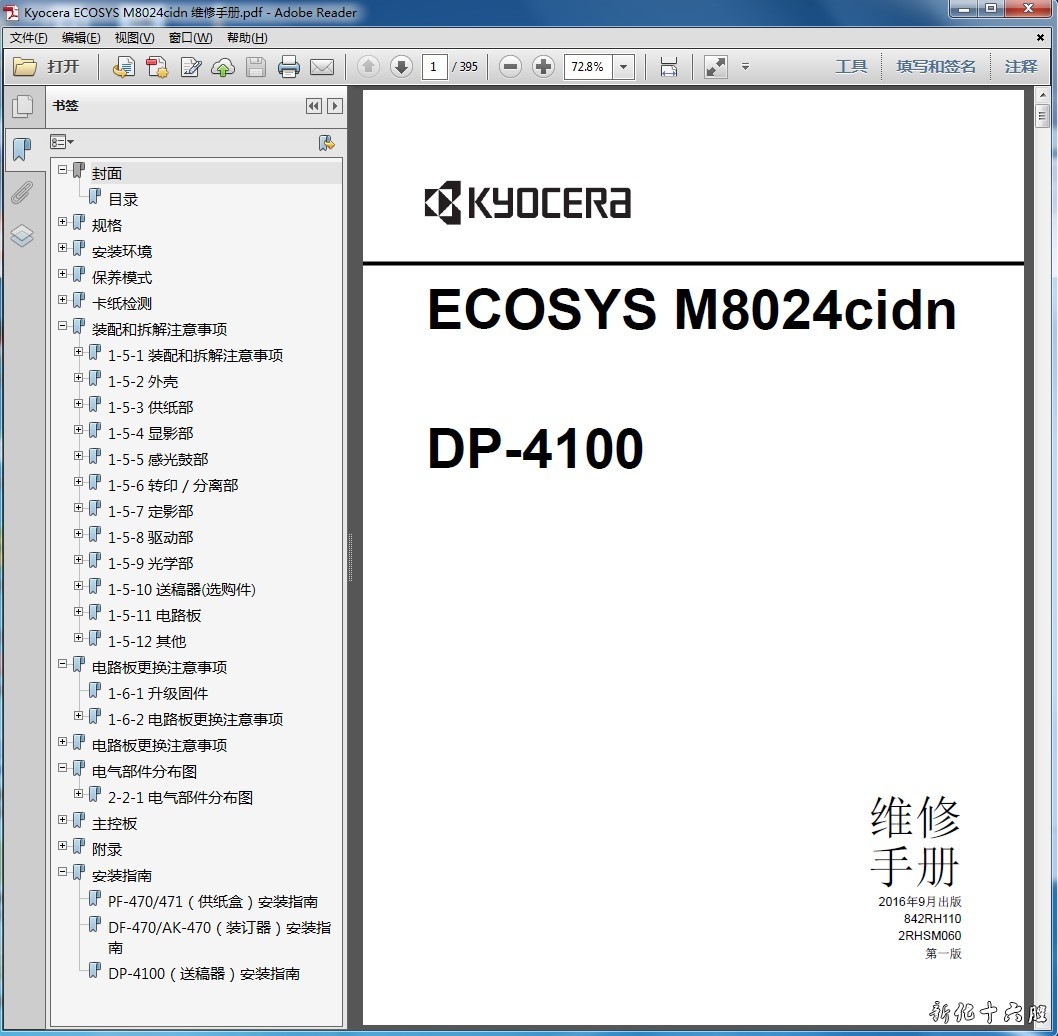Viewport: 1058px width, 1036px height.
Task: Open the 文件(F) menu
Action: pyautogui.click(x=29, y=38)
